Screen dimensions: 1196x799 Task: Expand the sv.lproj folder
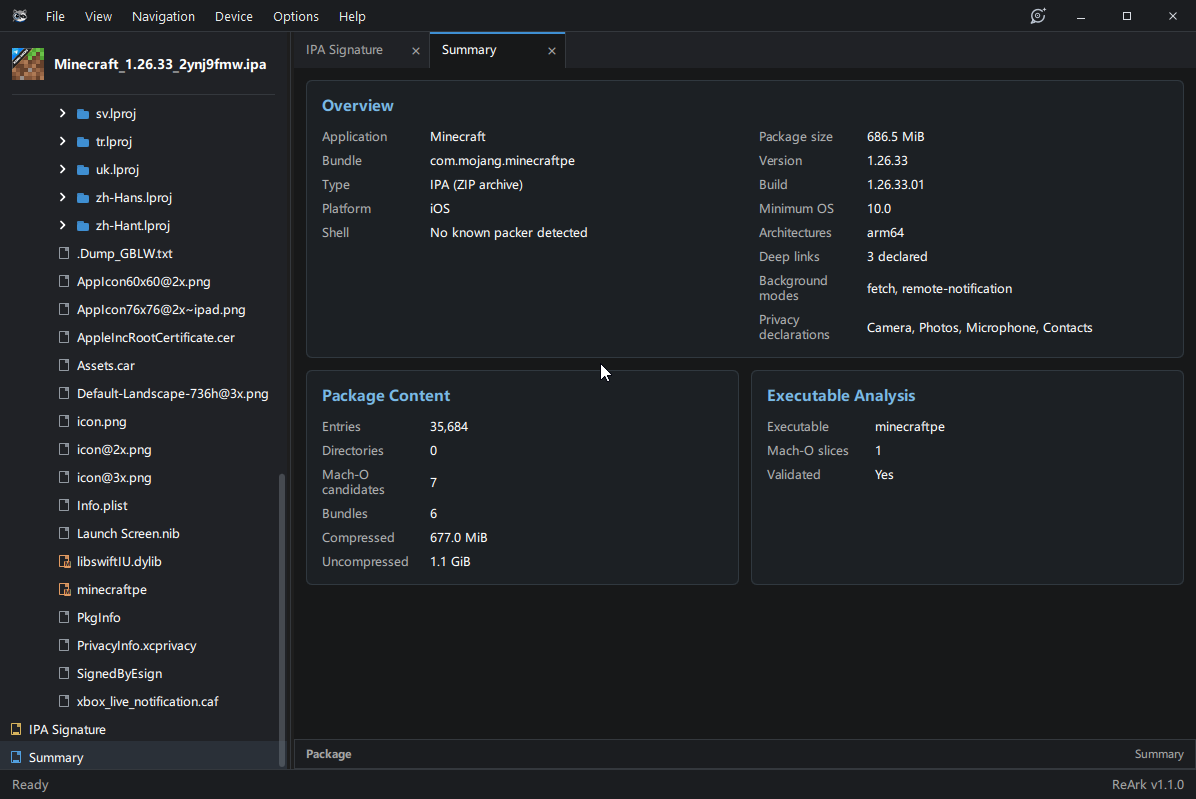coord(63,113)
